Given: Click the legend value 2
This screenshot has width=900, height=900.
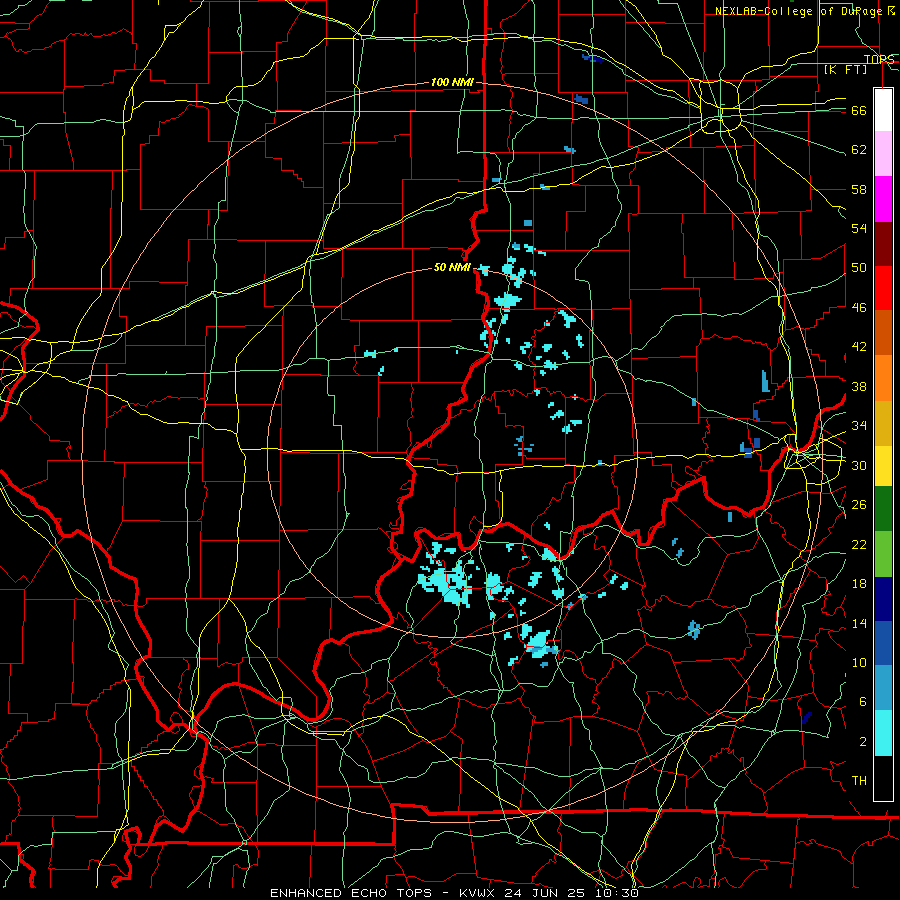Looking at the screenshot, I should (x=863, y=742).
